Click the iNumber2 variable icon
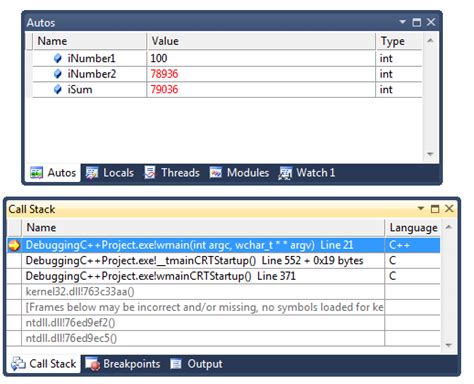Viewport: 474px width, 384px height. tap(58, 74)
